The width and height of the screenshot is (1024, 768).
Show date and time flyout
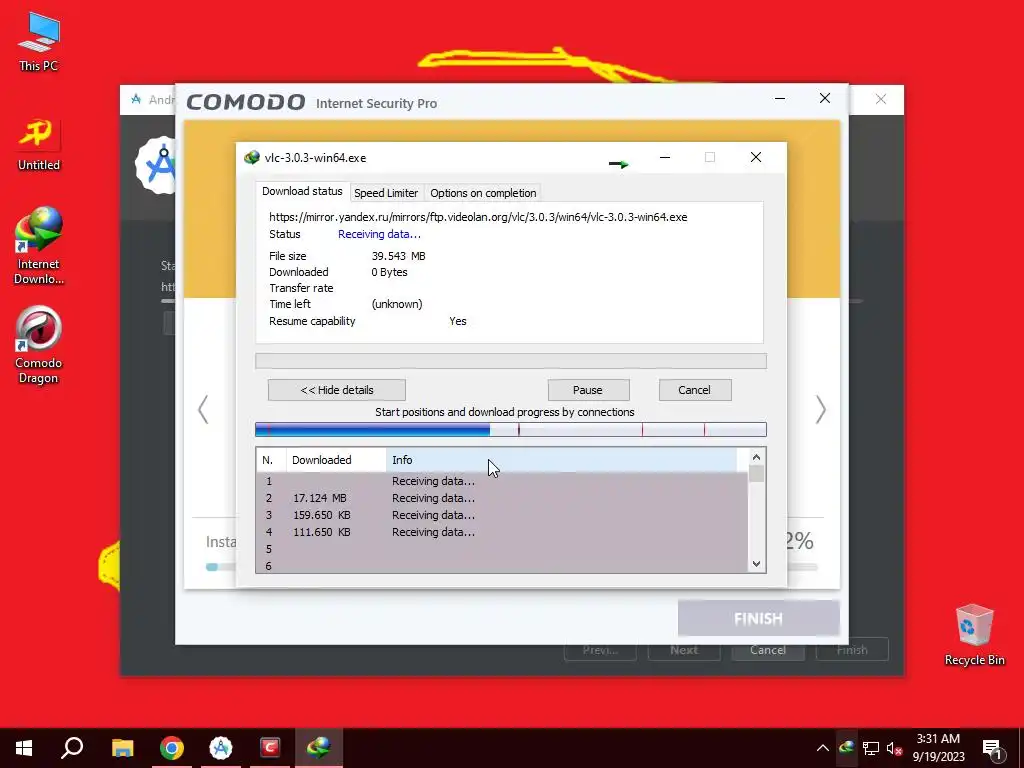938,748
